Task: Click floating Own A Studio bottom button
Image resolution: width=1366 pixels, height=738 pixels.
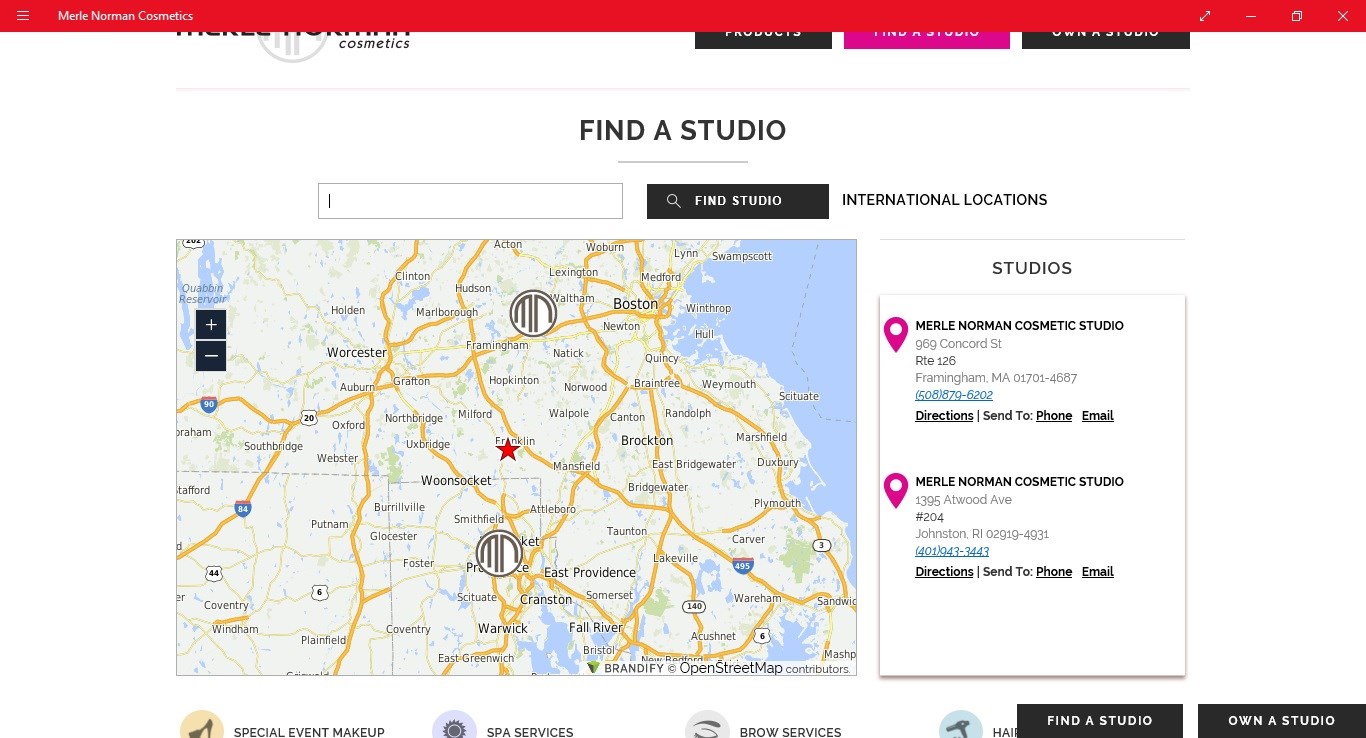Action: 1282,721
